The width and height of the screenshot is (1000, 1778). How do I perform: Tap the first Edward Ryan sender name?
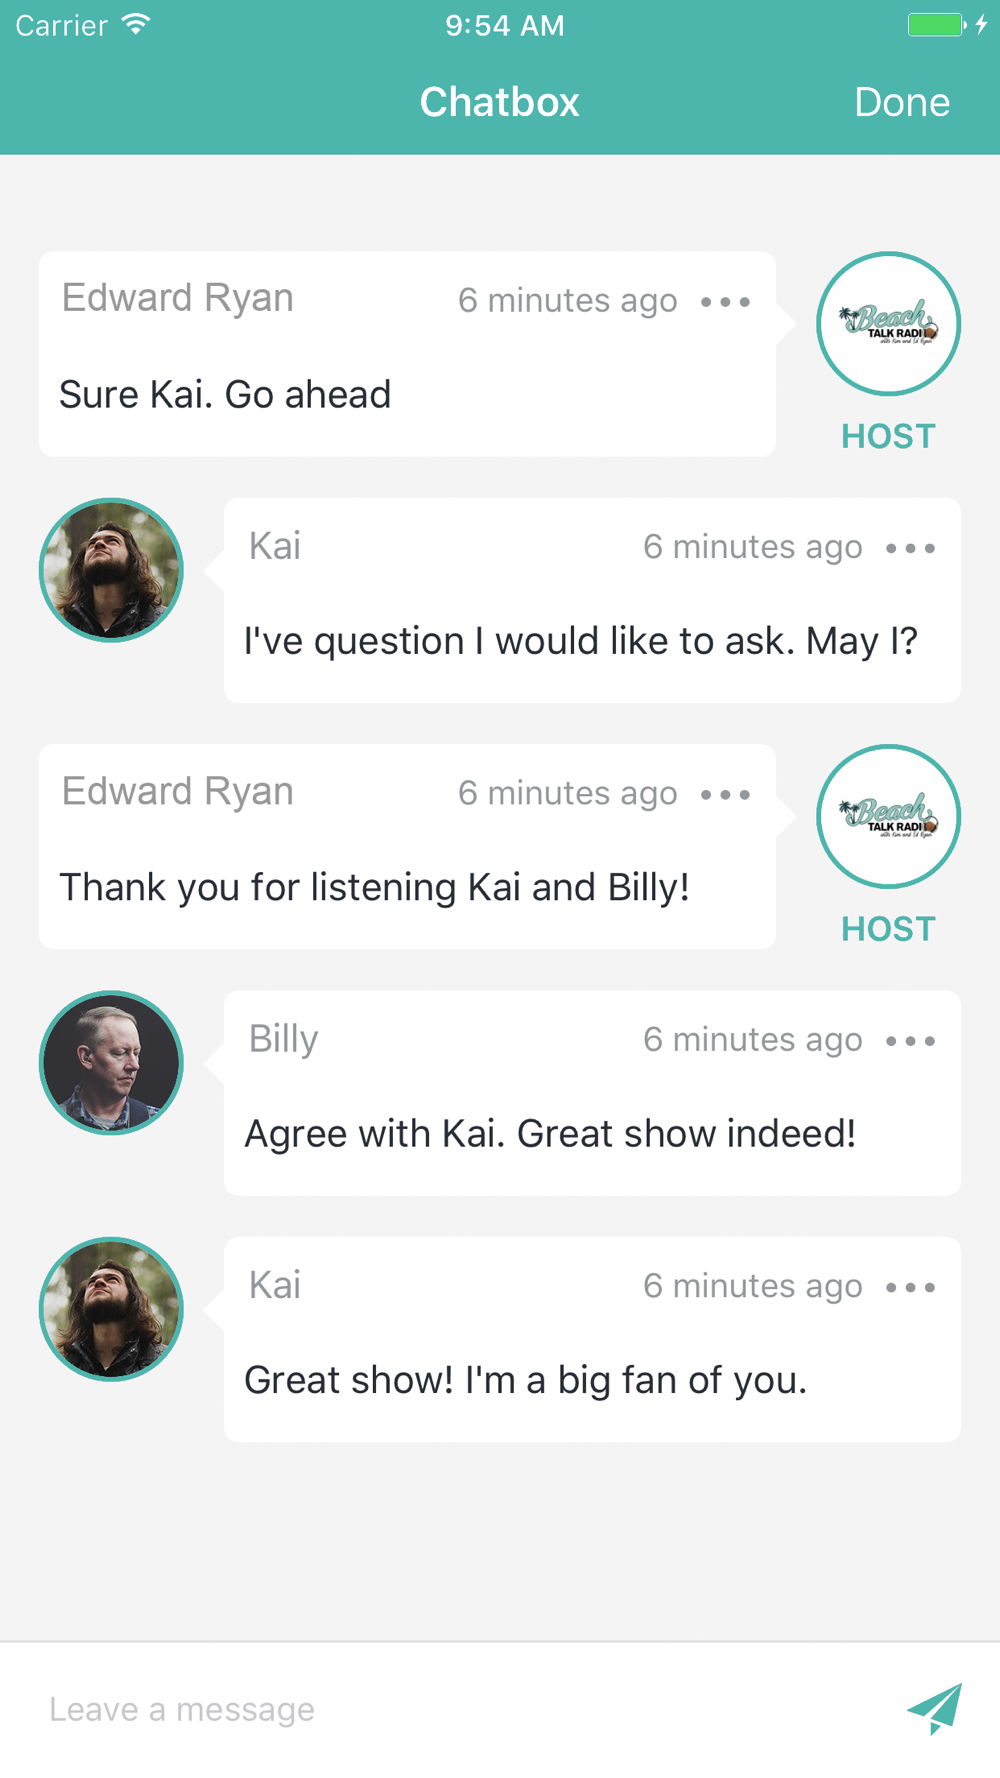[x=178, y=298]
